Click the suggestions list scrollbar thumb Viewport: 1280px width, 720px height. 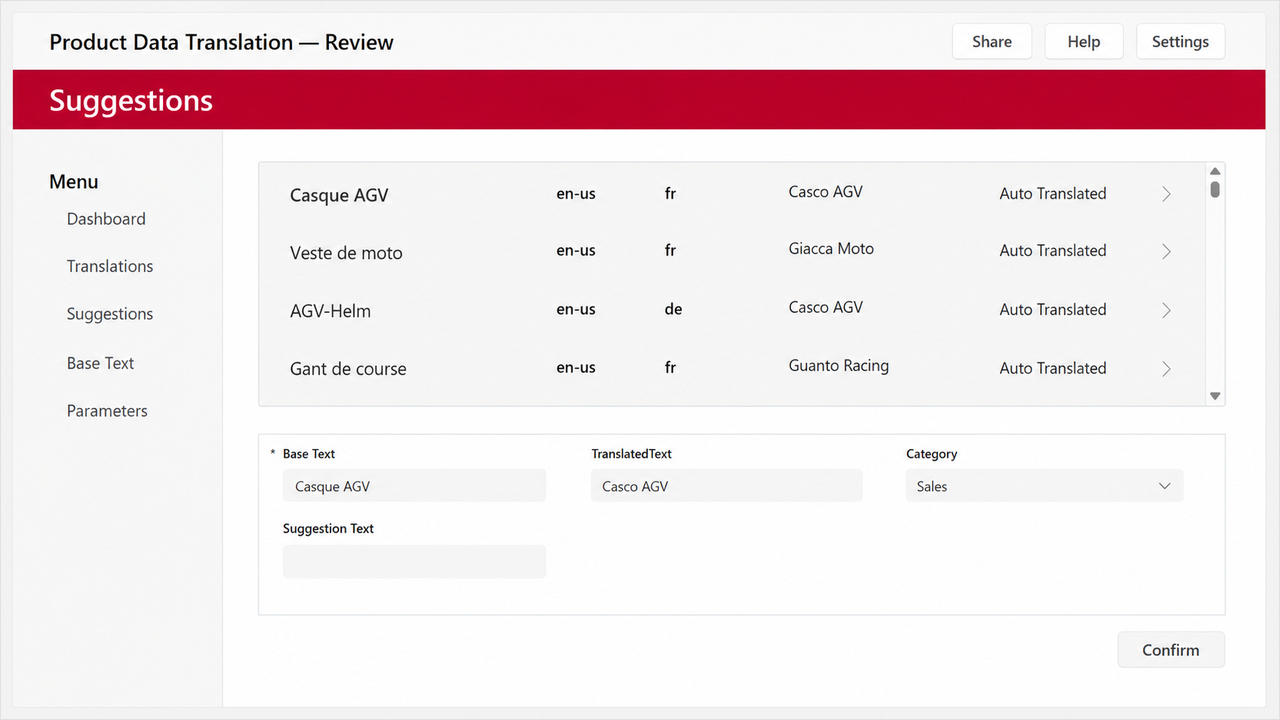(x=1215, y=189)
